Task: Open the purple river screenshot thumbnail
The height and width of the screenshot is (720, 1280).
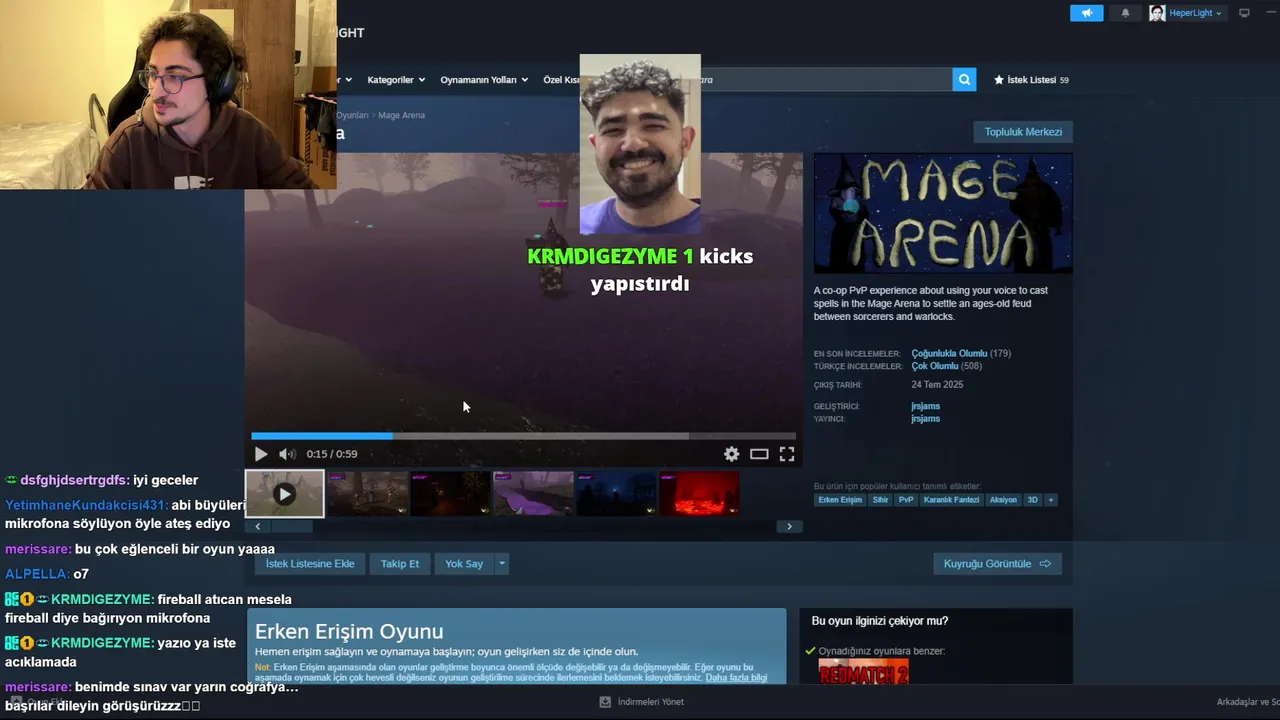Action: tap(534, 494)
